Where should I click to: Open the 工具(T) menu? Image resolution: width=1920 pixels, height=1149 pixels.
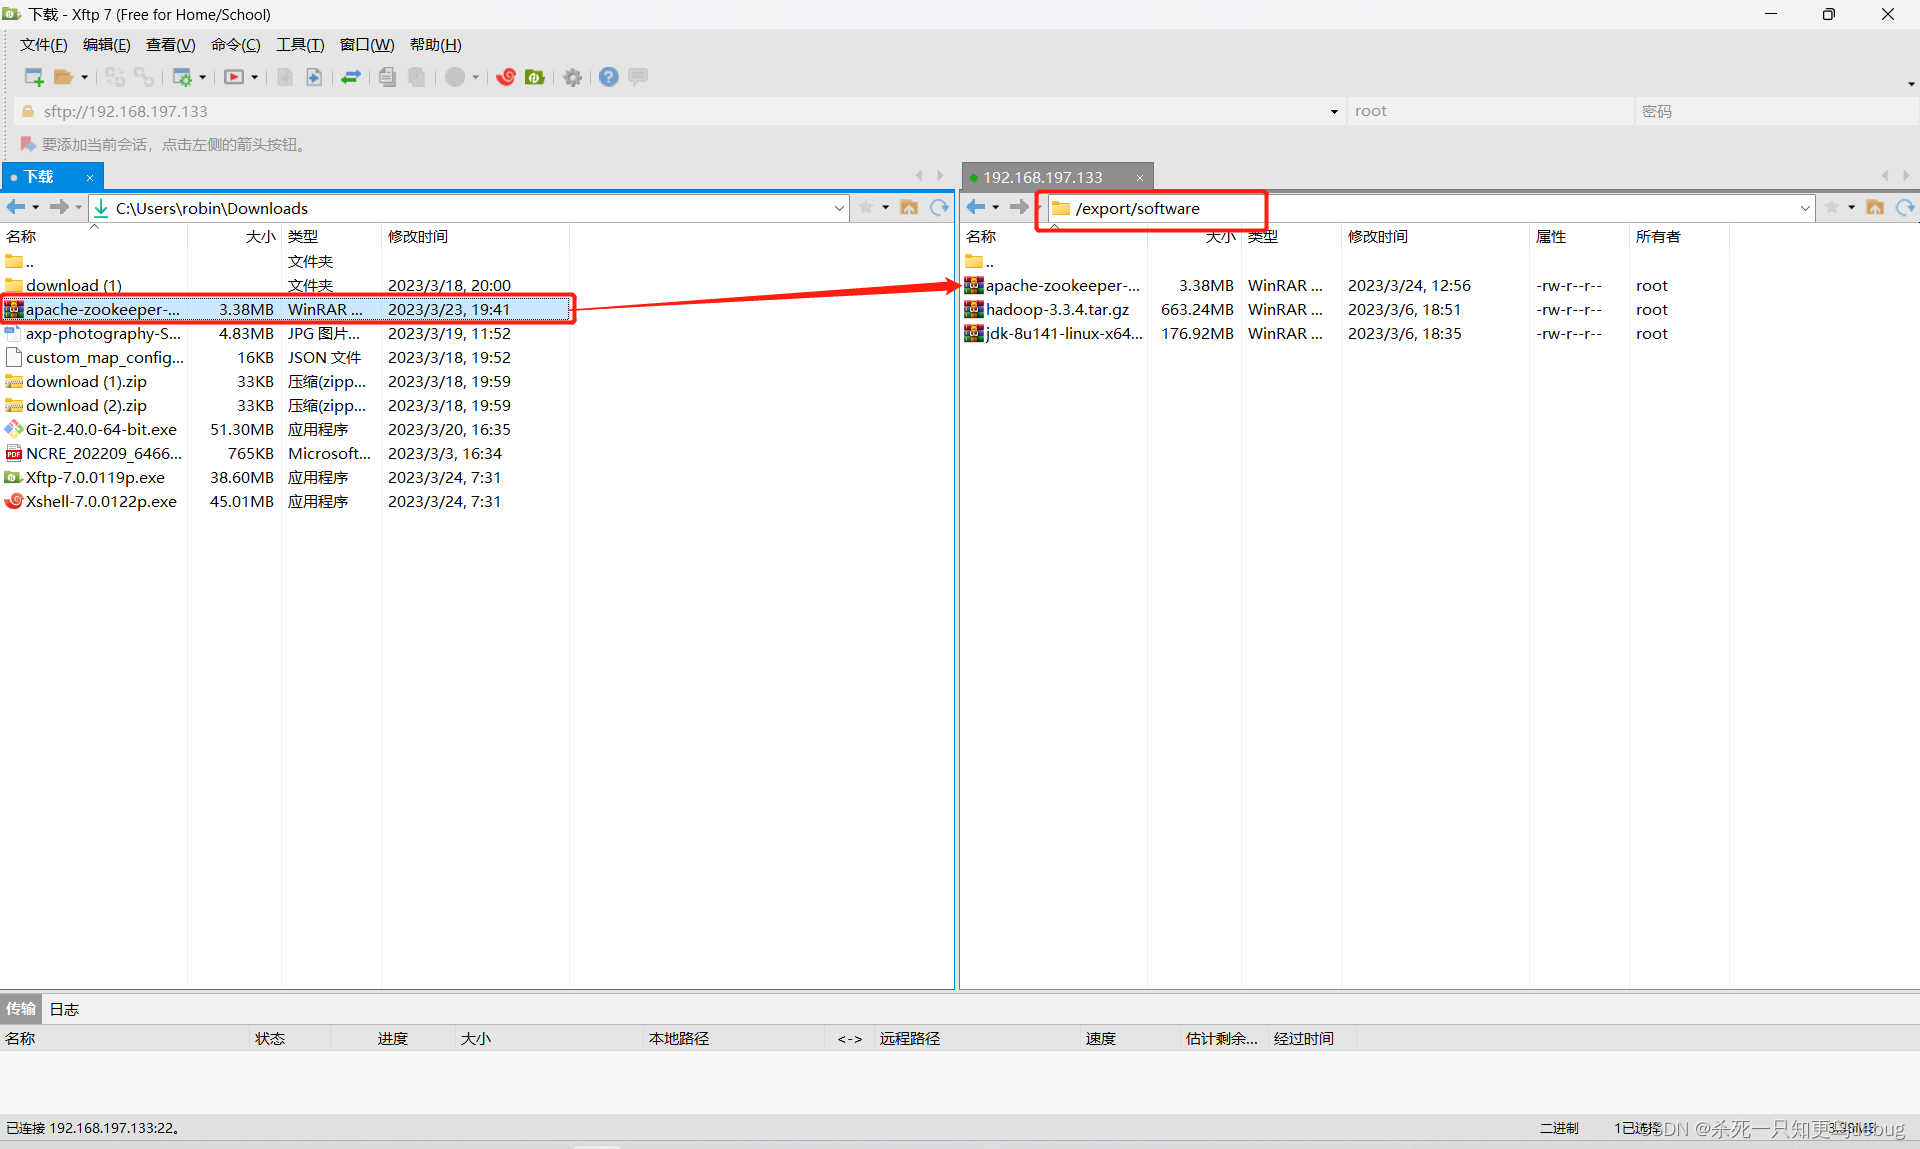tap(300, 45)
